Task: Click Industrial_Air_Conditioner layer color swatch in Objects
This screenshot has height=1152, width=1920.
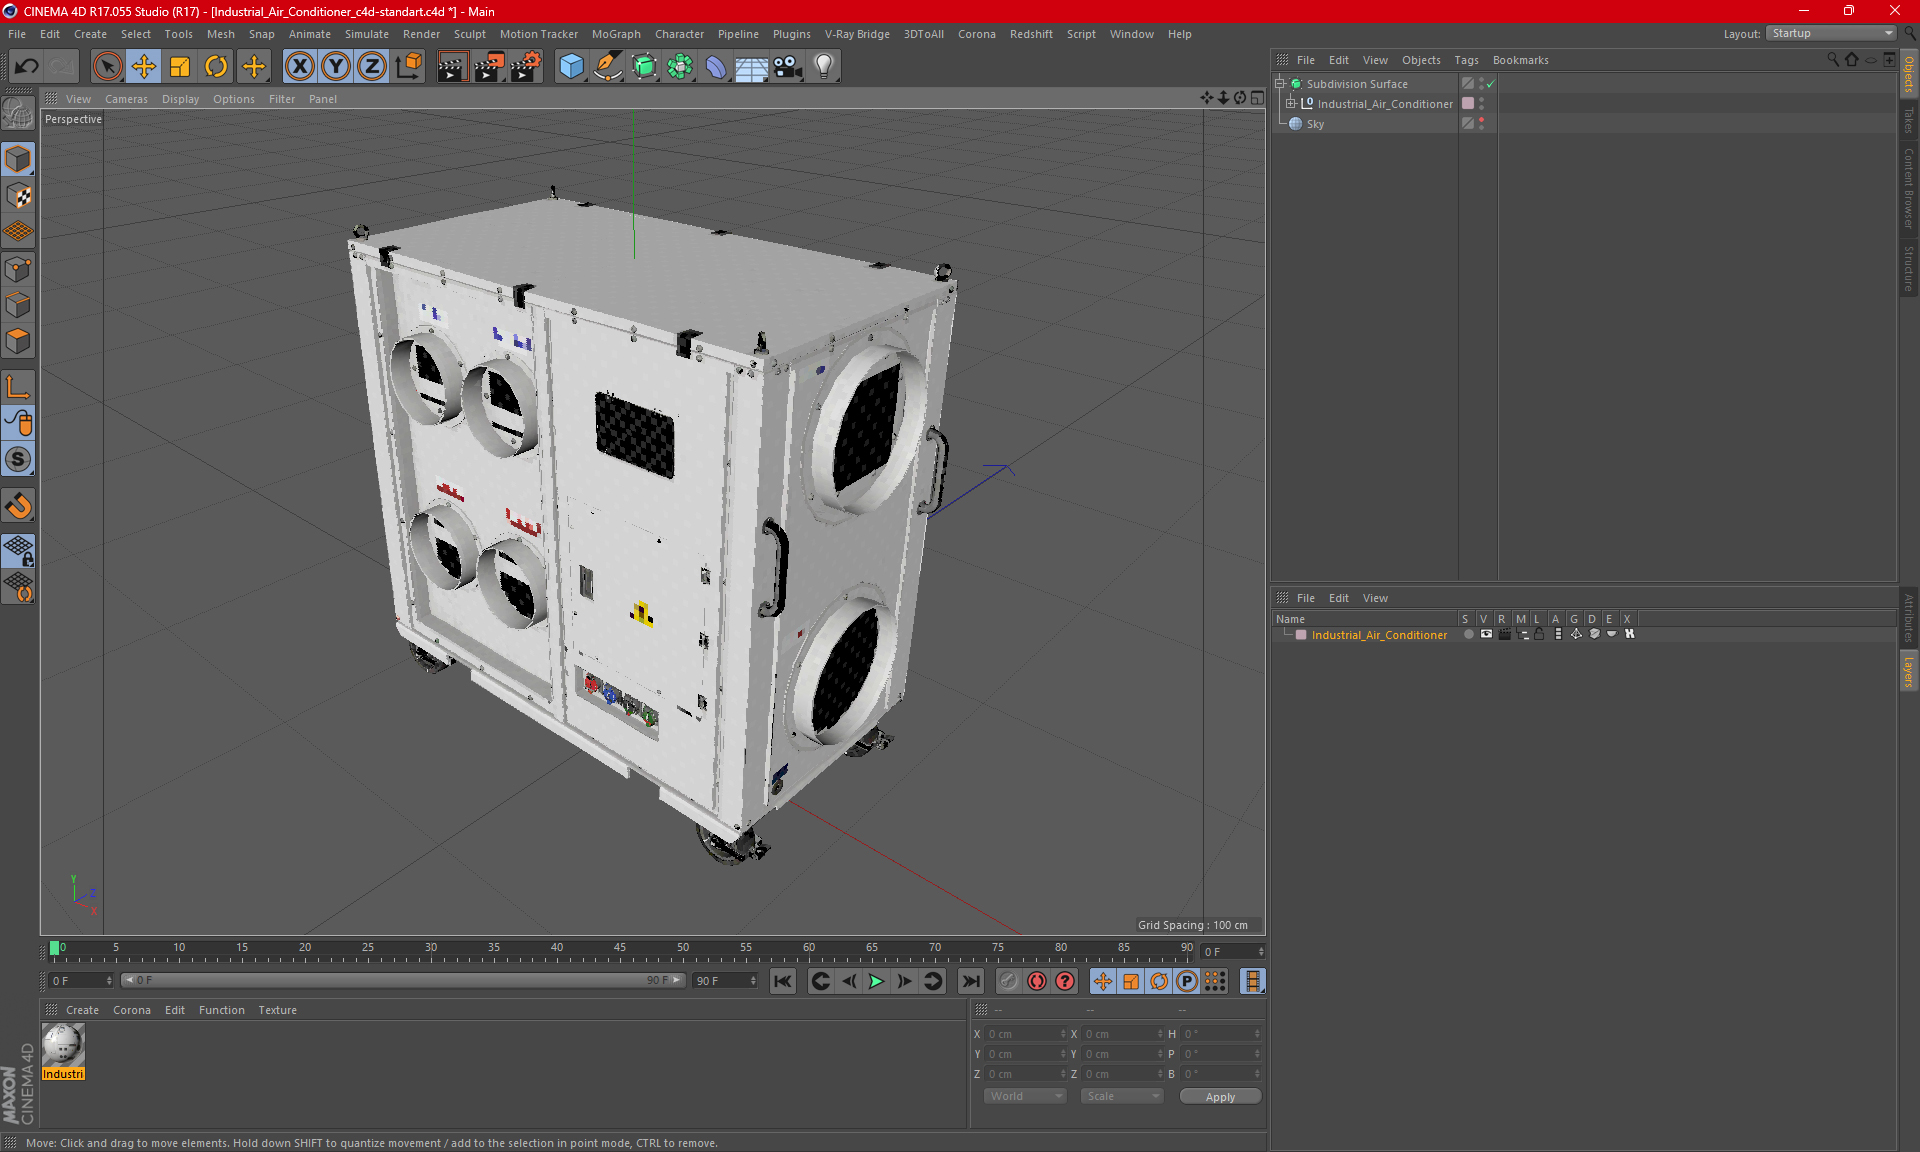Action: click(x=1467, y=103)
